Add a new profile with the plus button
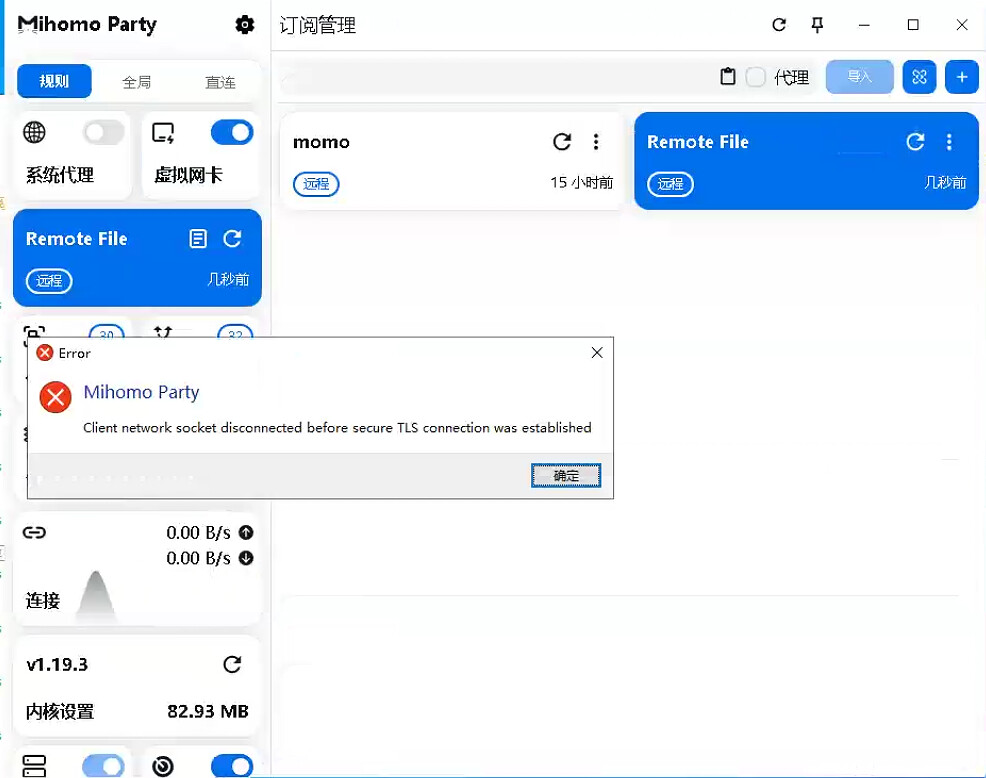Screen dimensions: 986x778 point(962,77)
